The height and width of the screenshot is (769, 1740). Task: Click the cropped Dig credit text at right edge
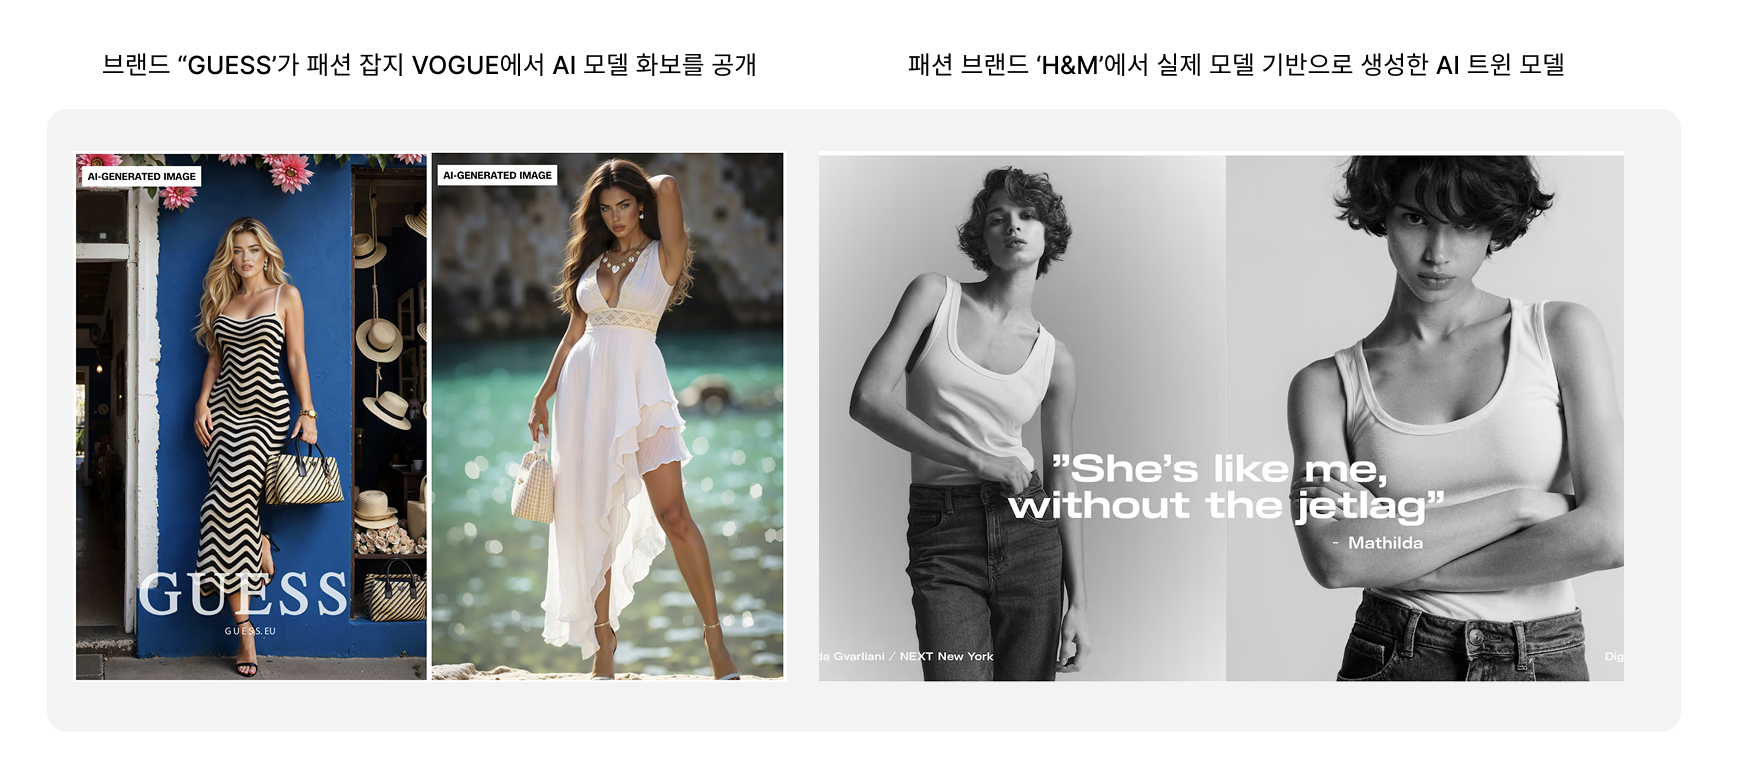[x=1614, y=657]
